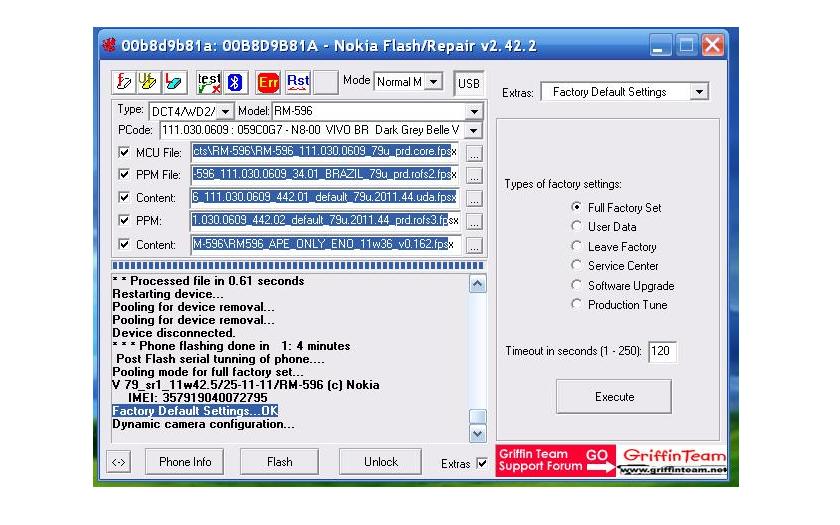This screenshot has height=525, width=840.
Task: Click the red and blue eraser toolbar icon
Action: click(174, 82)
